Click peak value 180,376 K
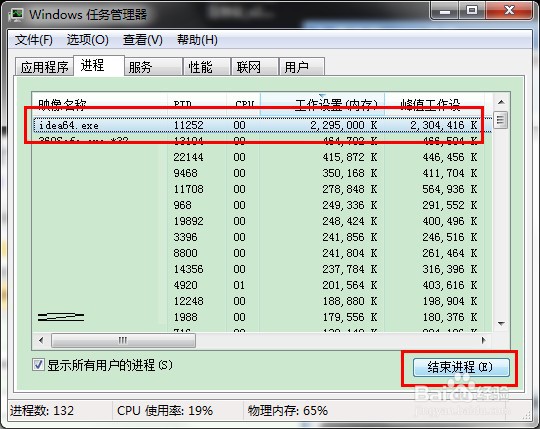Screen dimensions: 540x429 [x=450, y=317]
